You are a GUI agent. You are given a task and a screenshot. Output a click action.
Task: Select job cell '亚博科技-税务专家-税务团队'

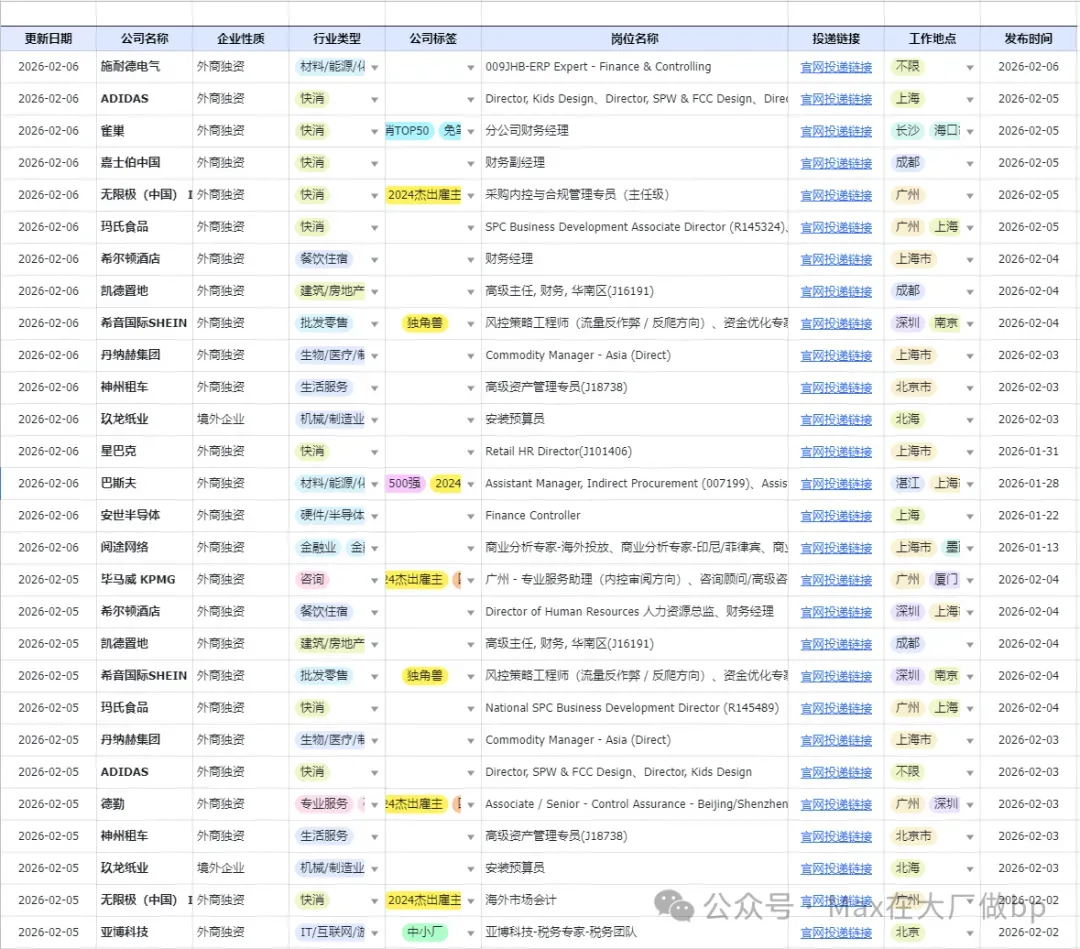634,932
